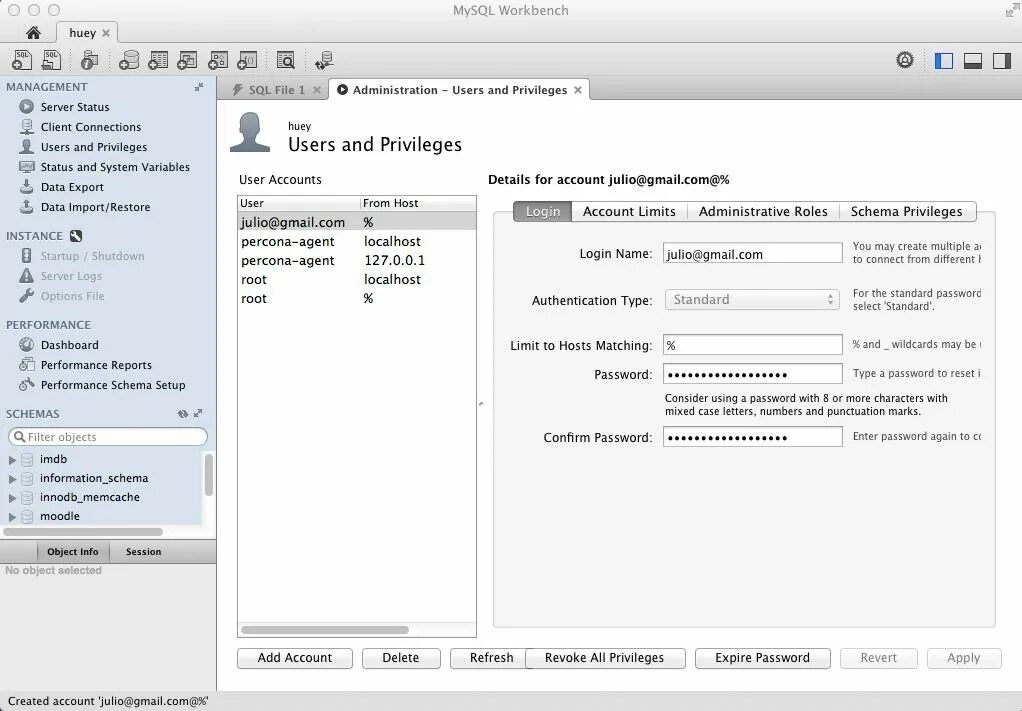Create a new SQL tab icon

pyautogui.click(x=22, y=60)
